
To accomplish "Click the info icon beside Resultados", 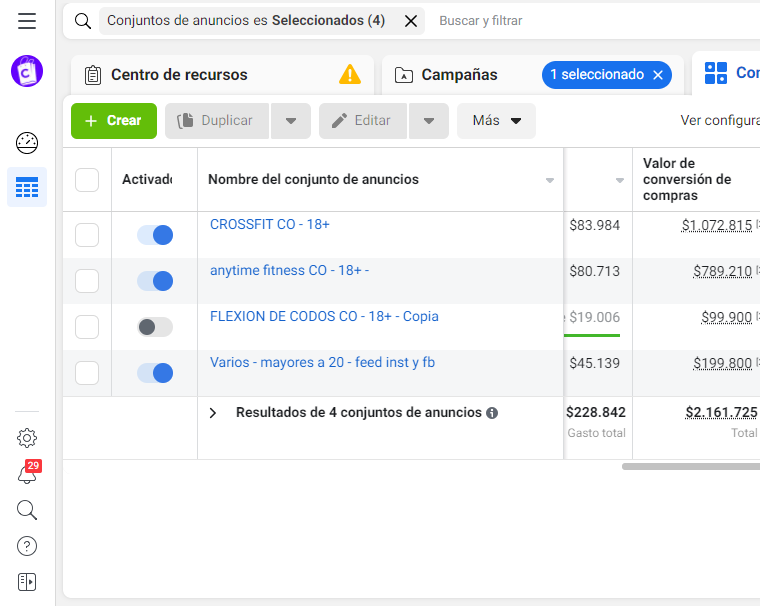I will pyautogui.click(x=492, y=413).
